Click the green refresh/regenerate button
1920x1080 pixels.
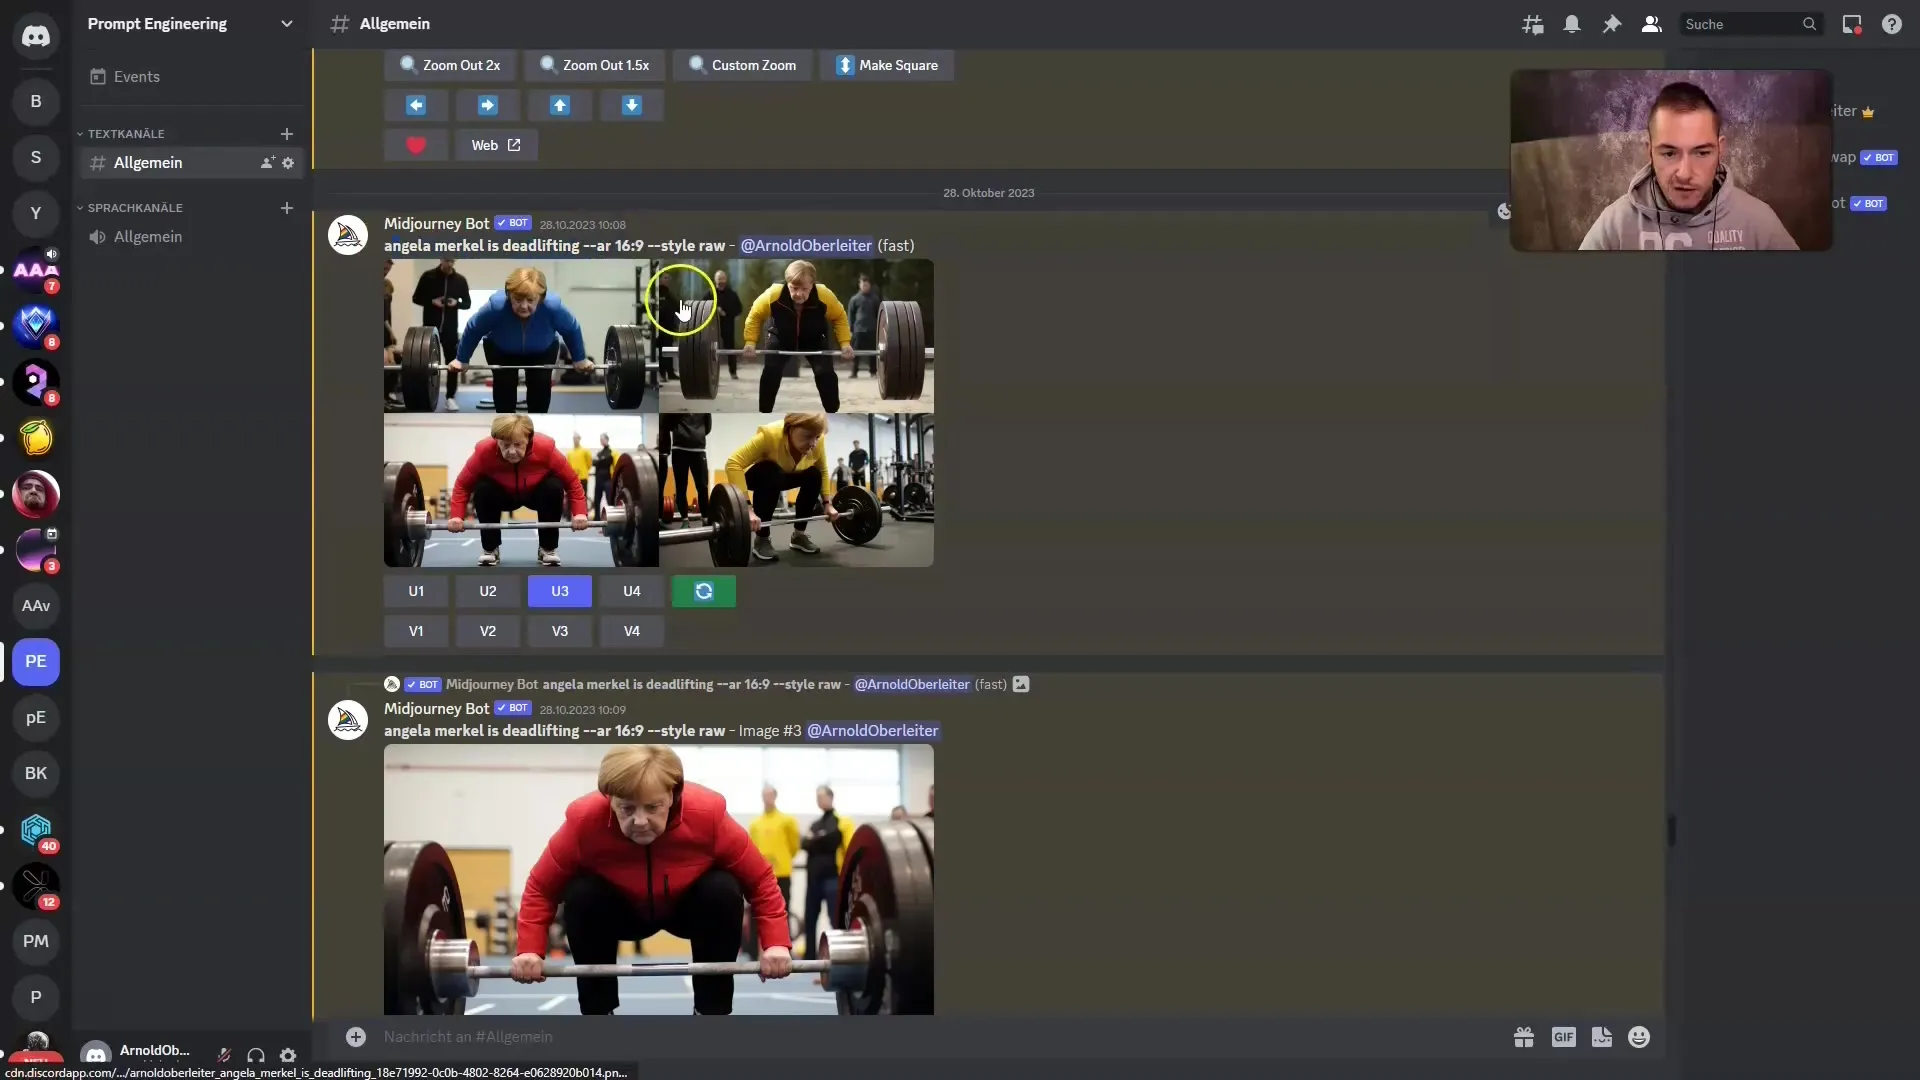pyautogui.click(x=703, y=591)
